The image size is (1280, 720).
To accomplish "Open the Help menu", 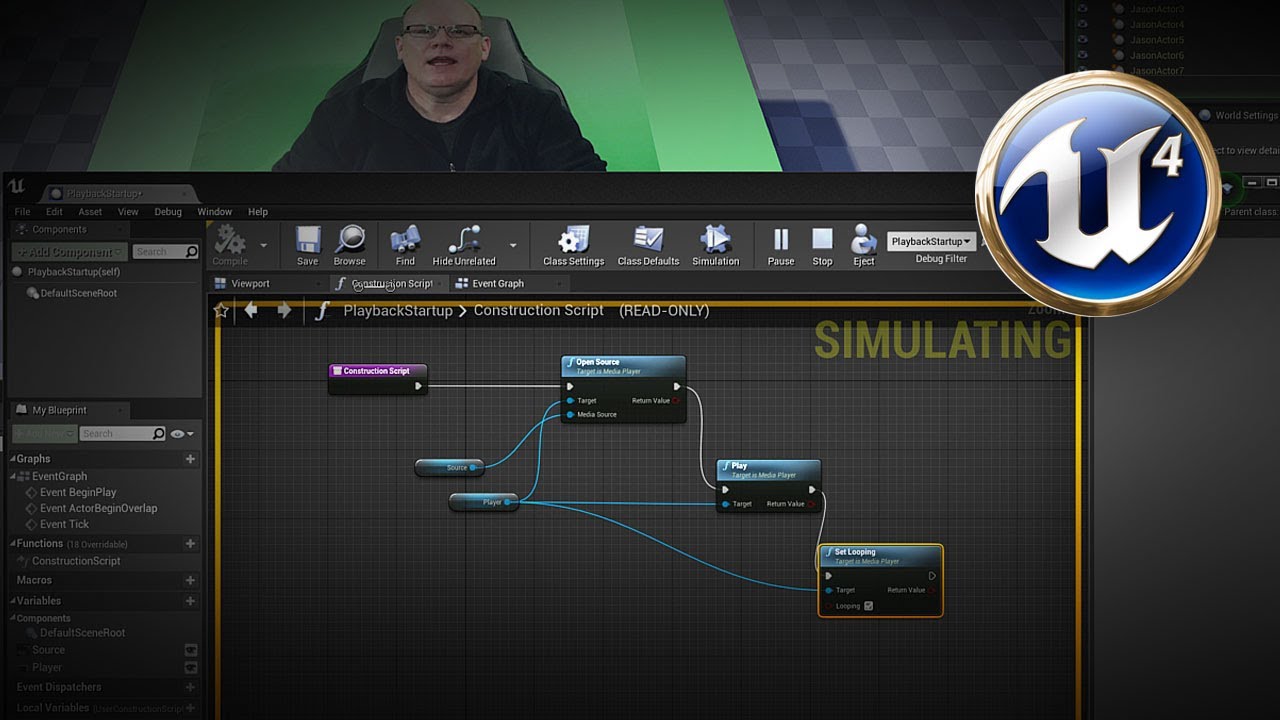I will point(258,212).
